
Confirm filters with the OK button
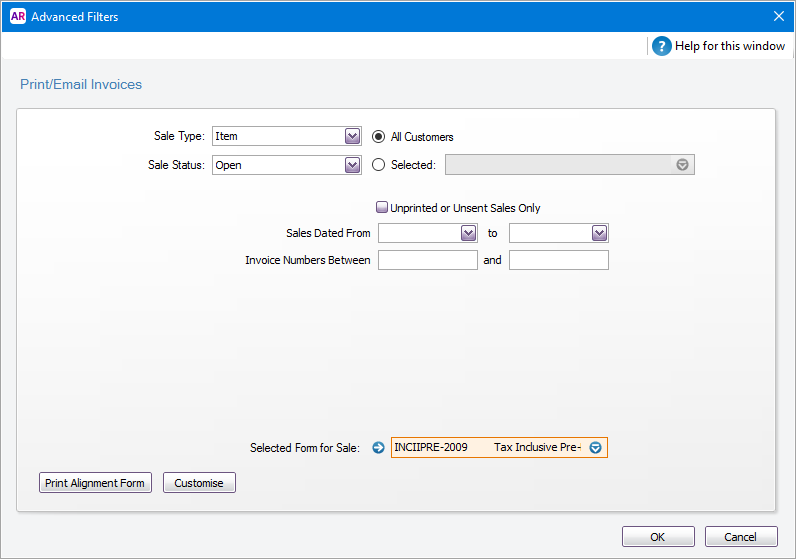pyautogui.click(x=657, y=537)
